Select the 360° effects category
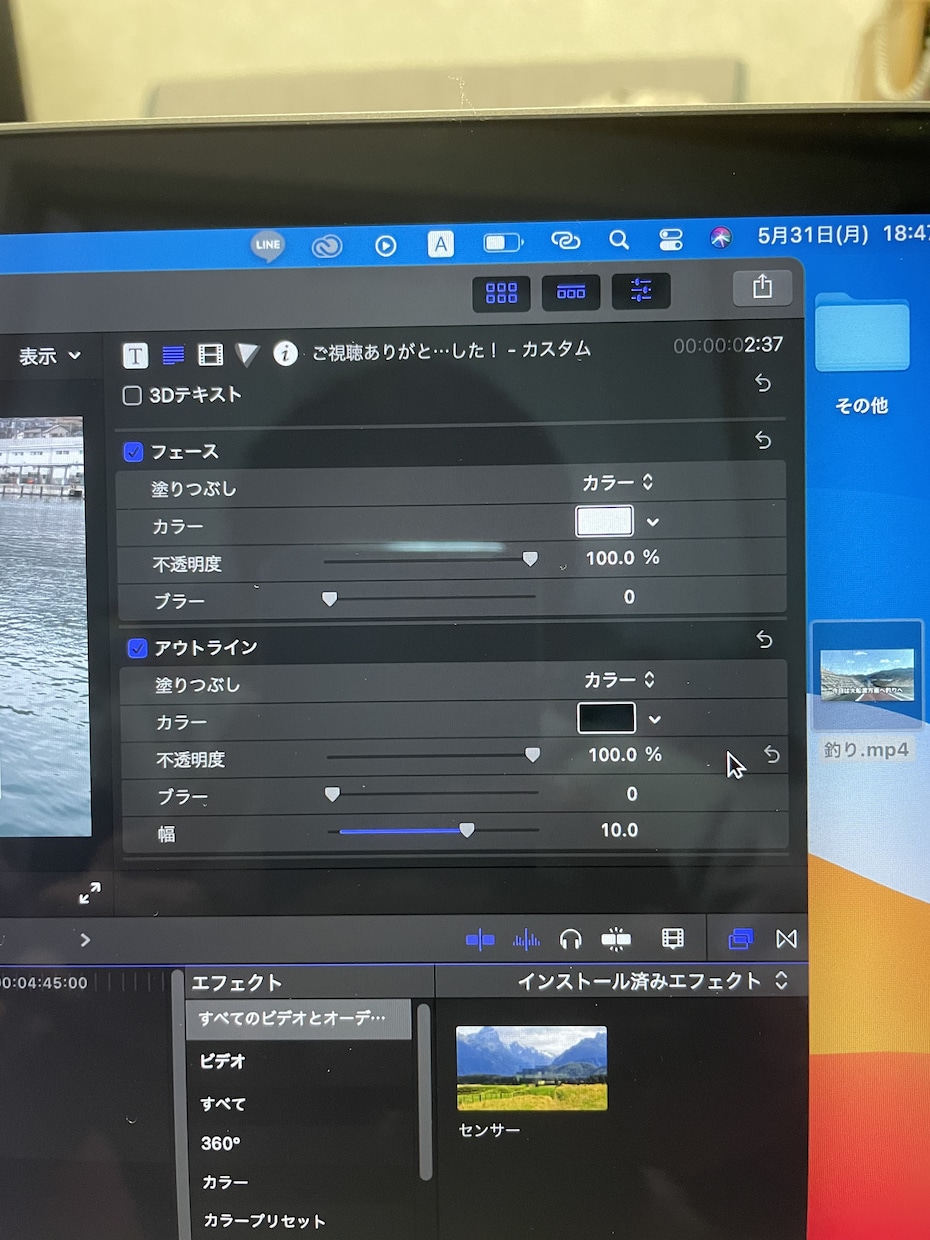Screen dimensions: 930x1240 [221, 1143]
